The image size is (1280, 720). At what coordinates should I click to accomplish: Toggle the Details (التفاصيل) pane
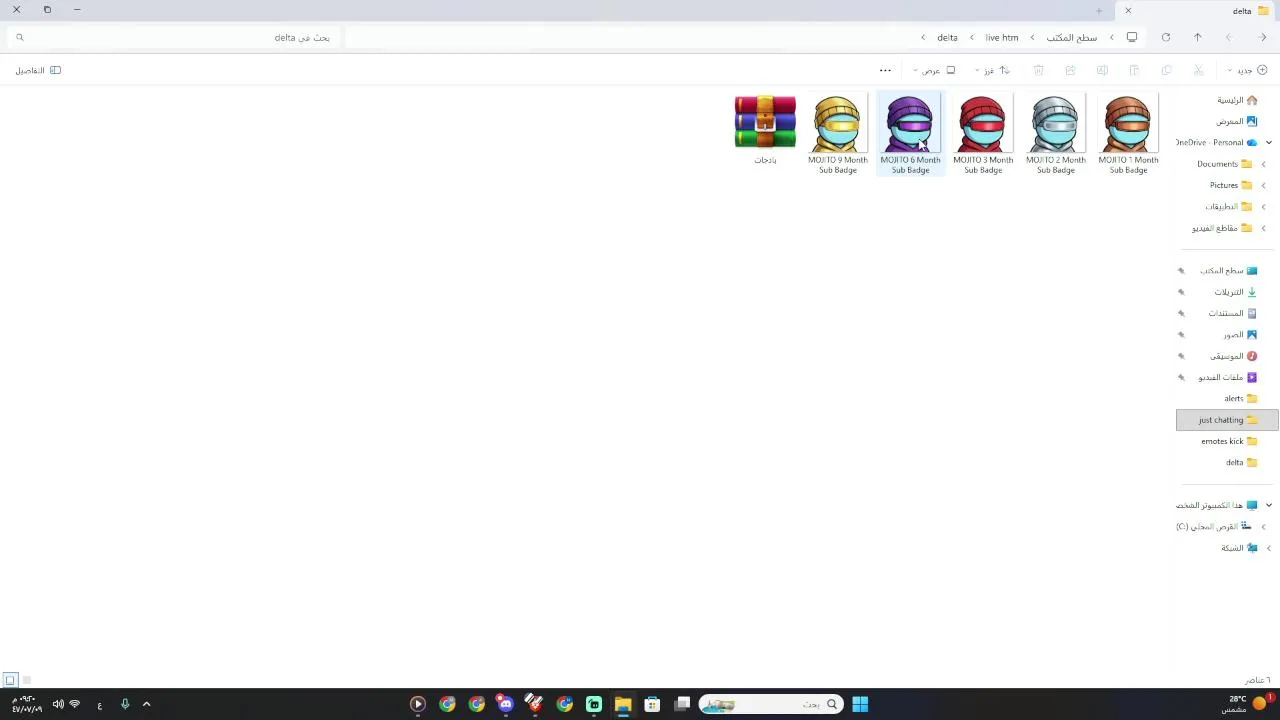[38, 70]
